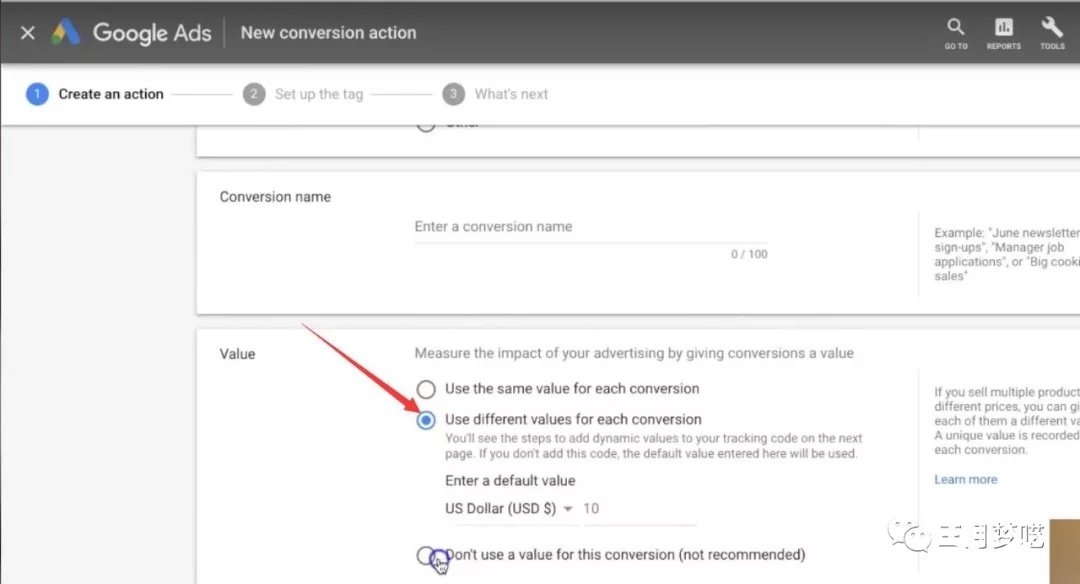Click the Google Ads logo
The width and height of the screenshot is (1080, 584).
(66, 33)
